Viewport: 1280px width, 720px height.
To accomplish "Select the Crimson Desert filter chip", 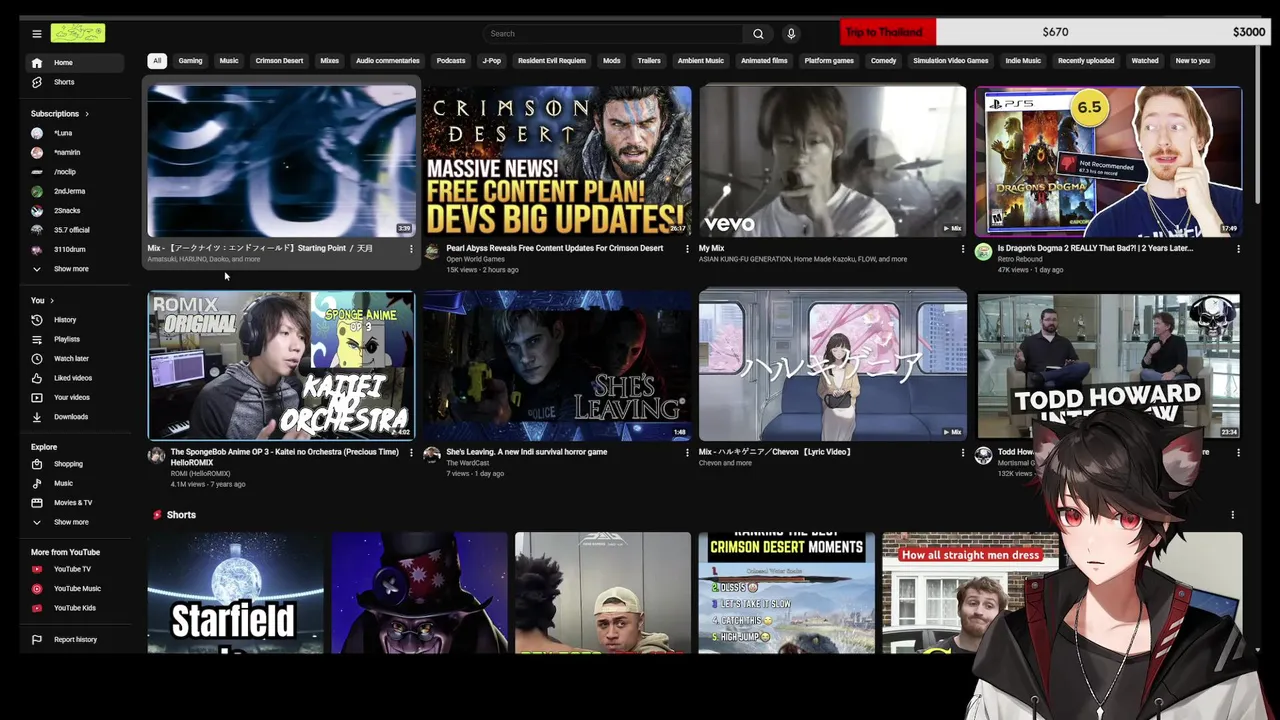I will pos(279,61).
